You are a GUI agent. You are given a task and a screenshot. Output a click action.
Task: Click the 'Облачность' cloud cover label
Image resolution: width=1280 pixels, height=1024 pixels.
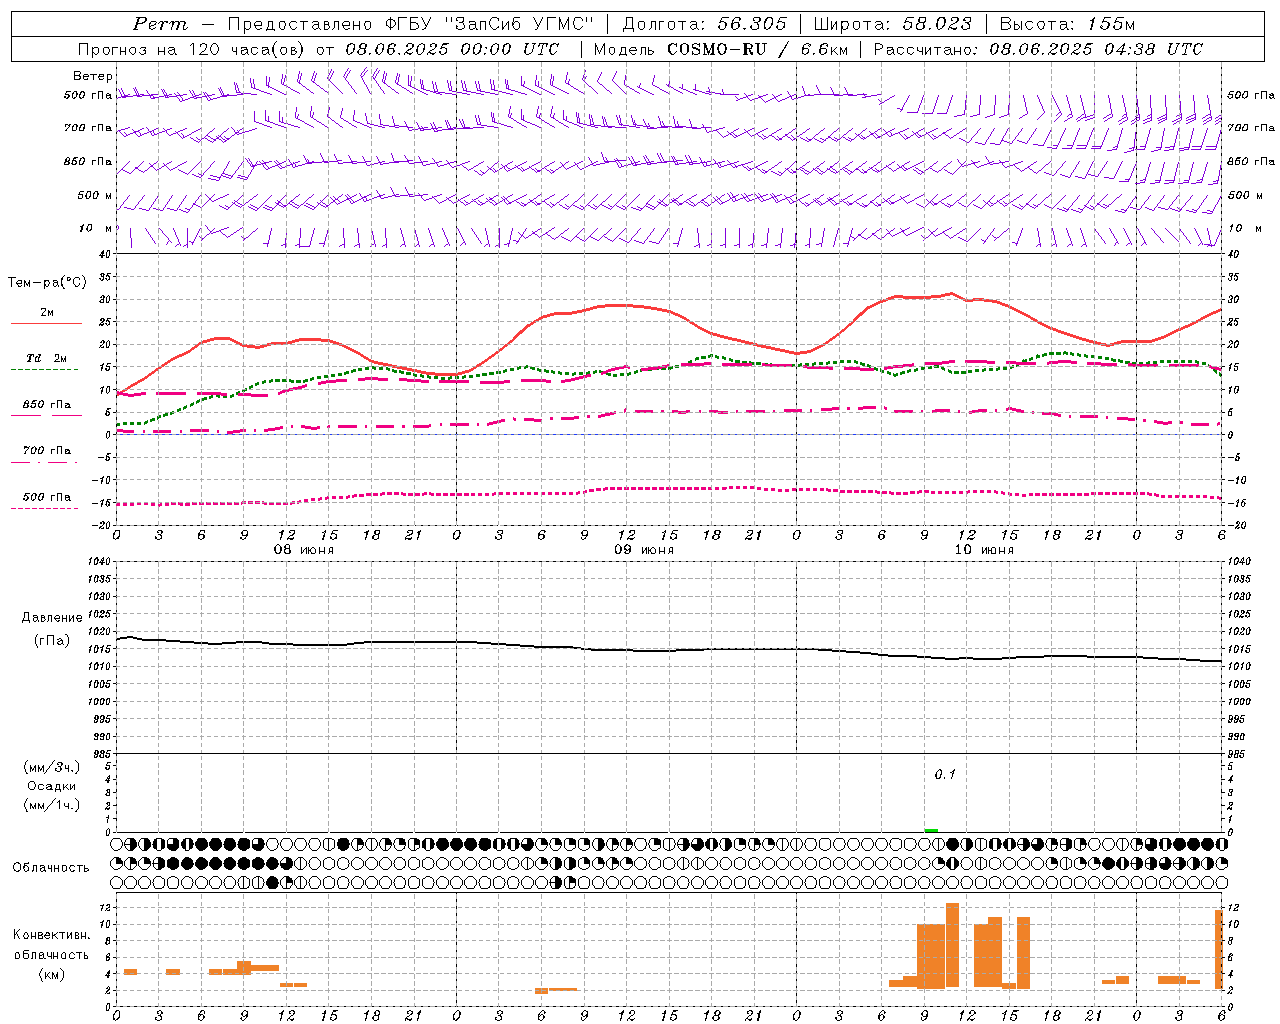(51, 868)
